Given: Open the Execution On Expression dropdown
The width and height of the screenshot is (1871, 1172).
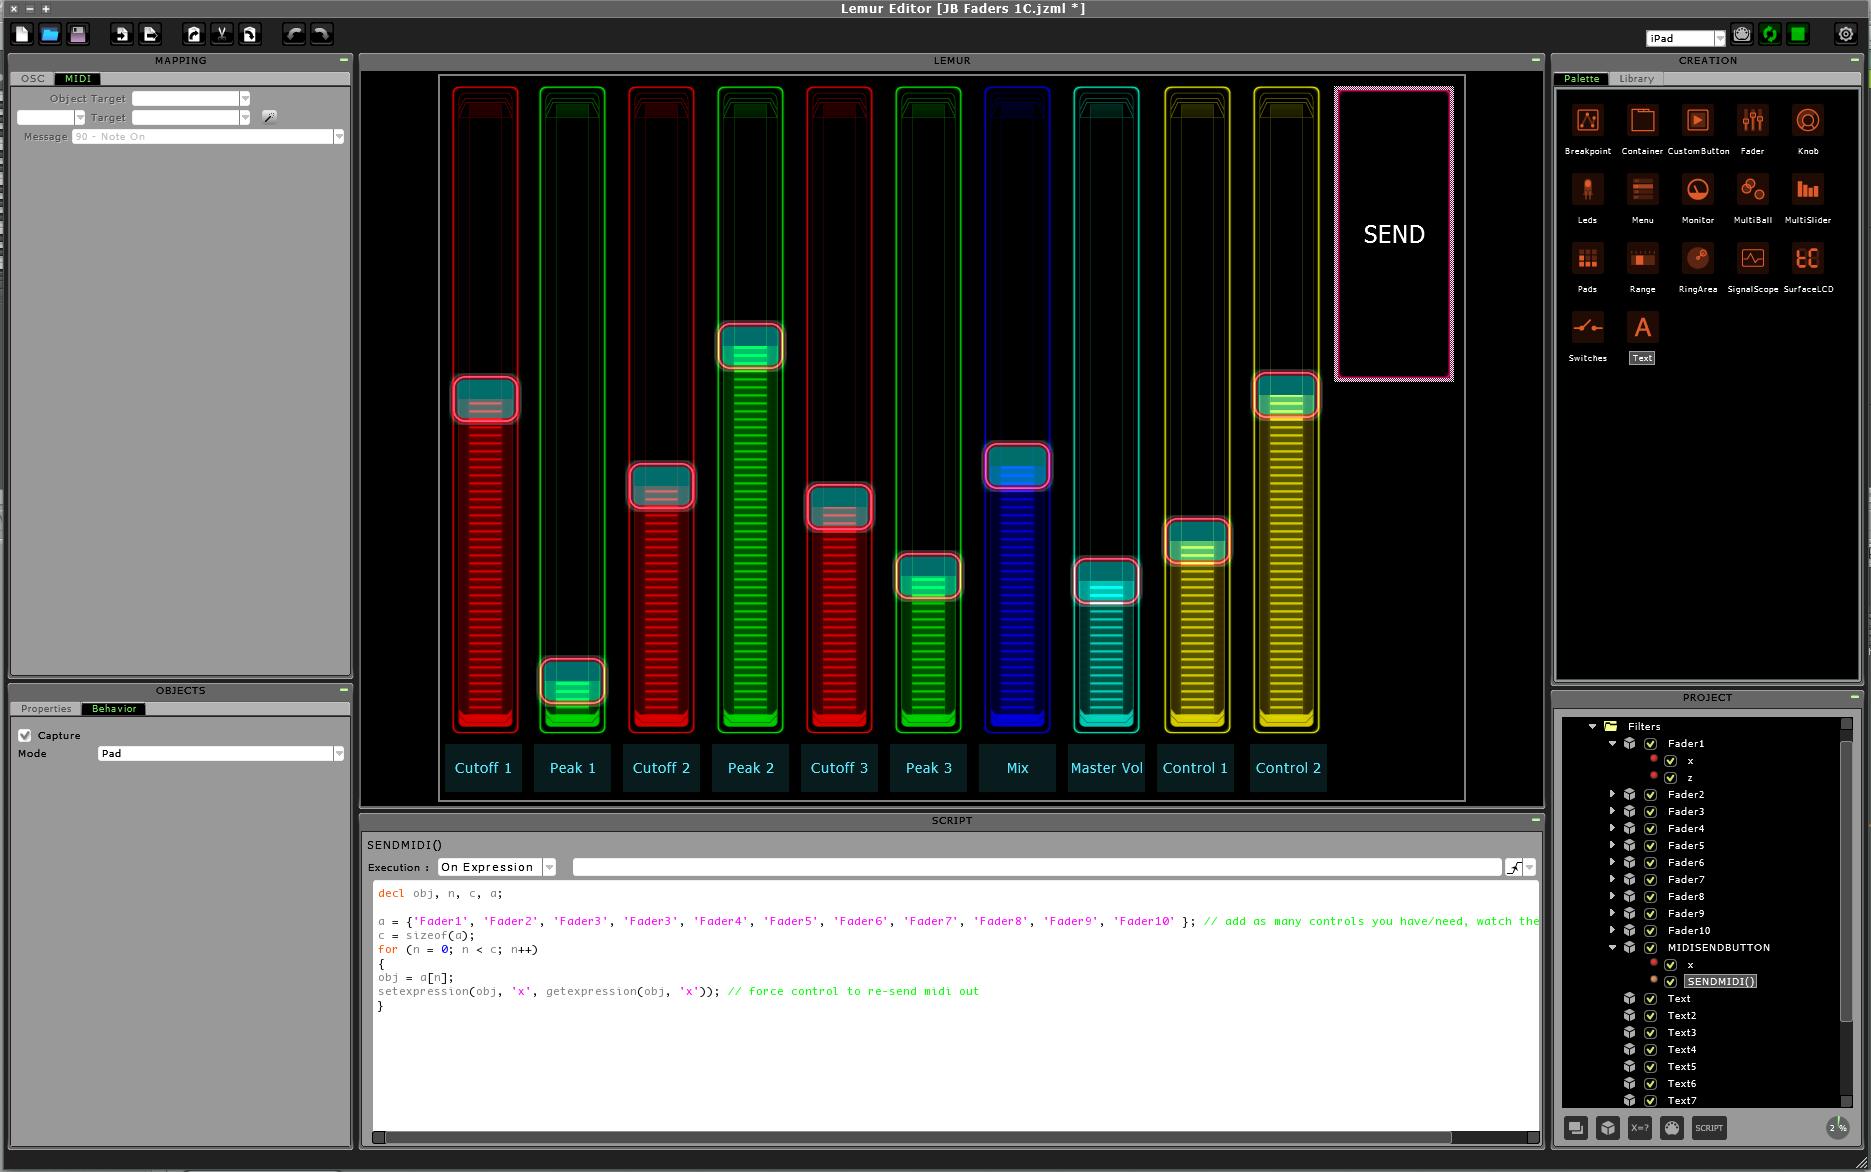Looking at the screenshot, I should point(496,867).
